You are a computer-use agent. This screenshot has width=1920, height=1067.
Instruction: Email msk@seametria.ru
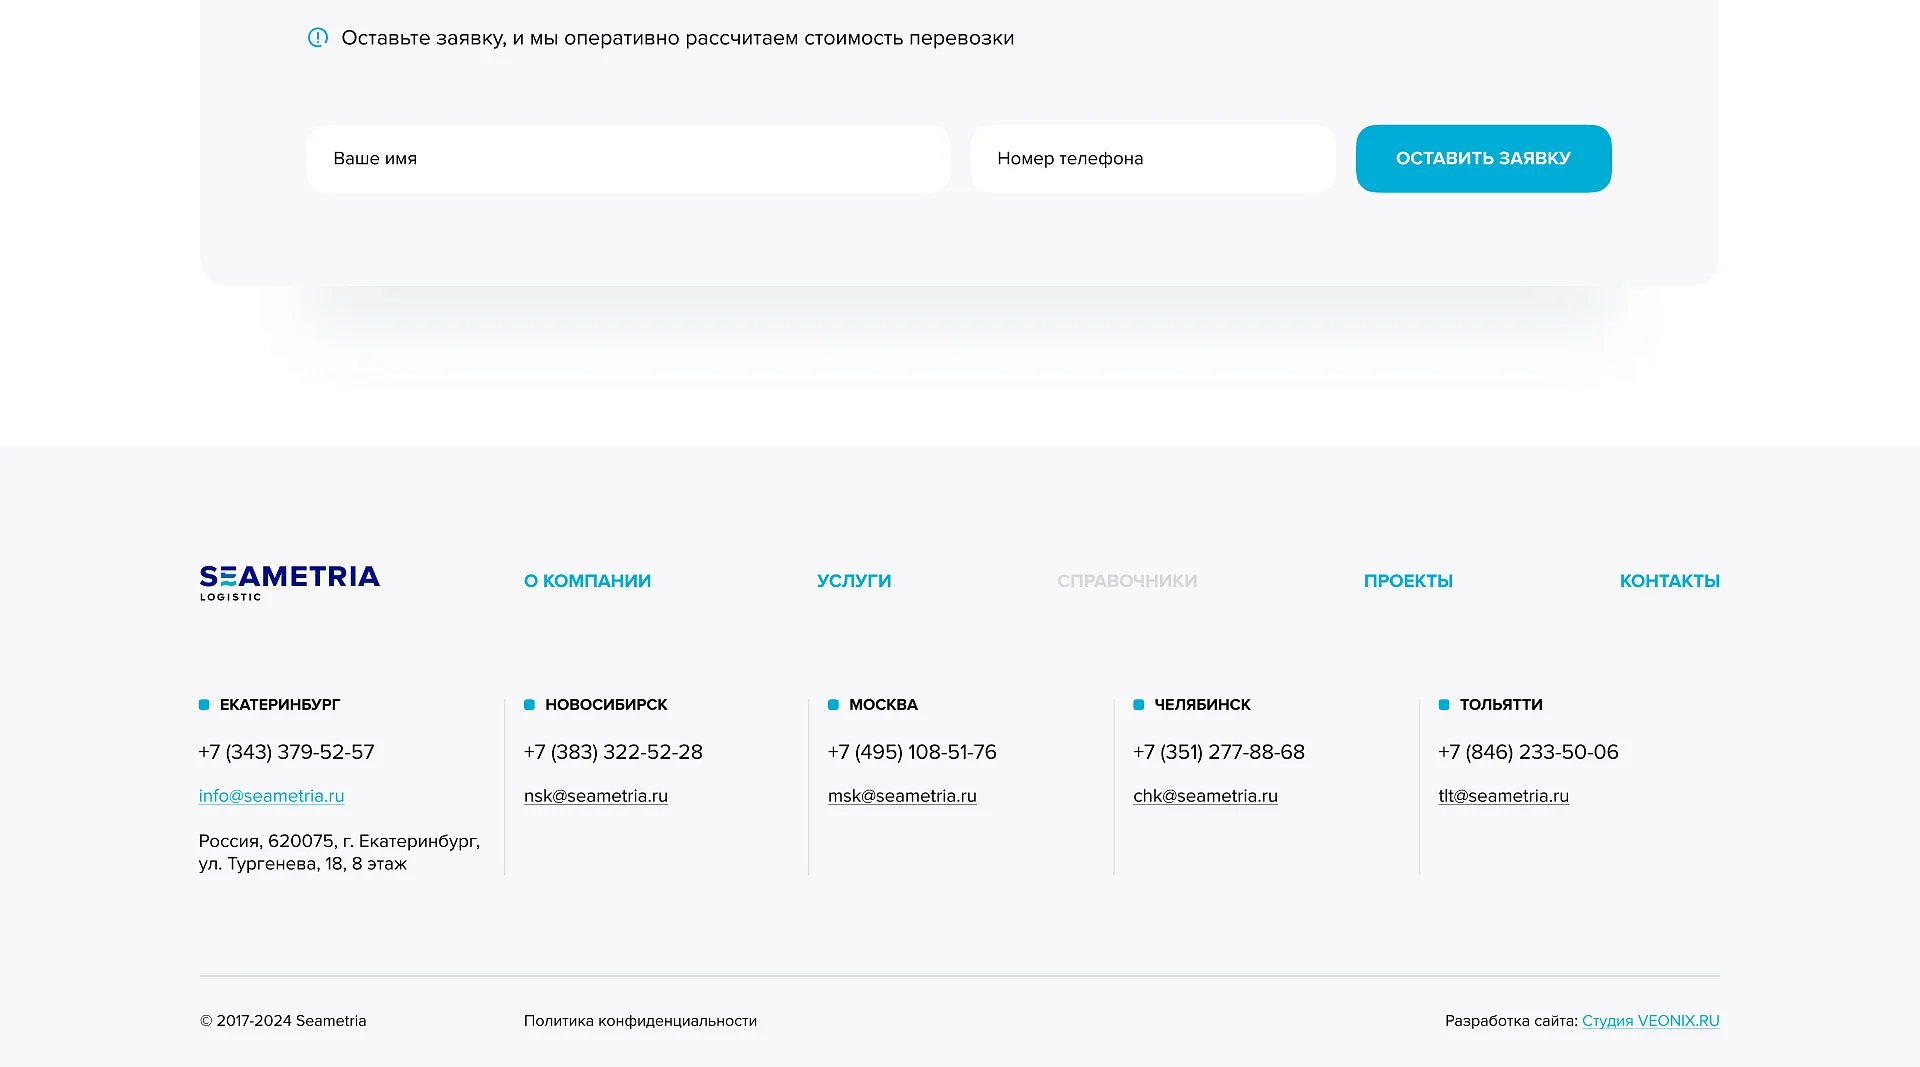(x=902, y=796)
